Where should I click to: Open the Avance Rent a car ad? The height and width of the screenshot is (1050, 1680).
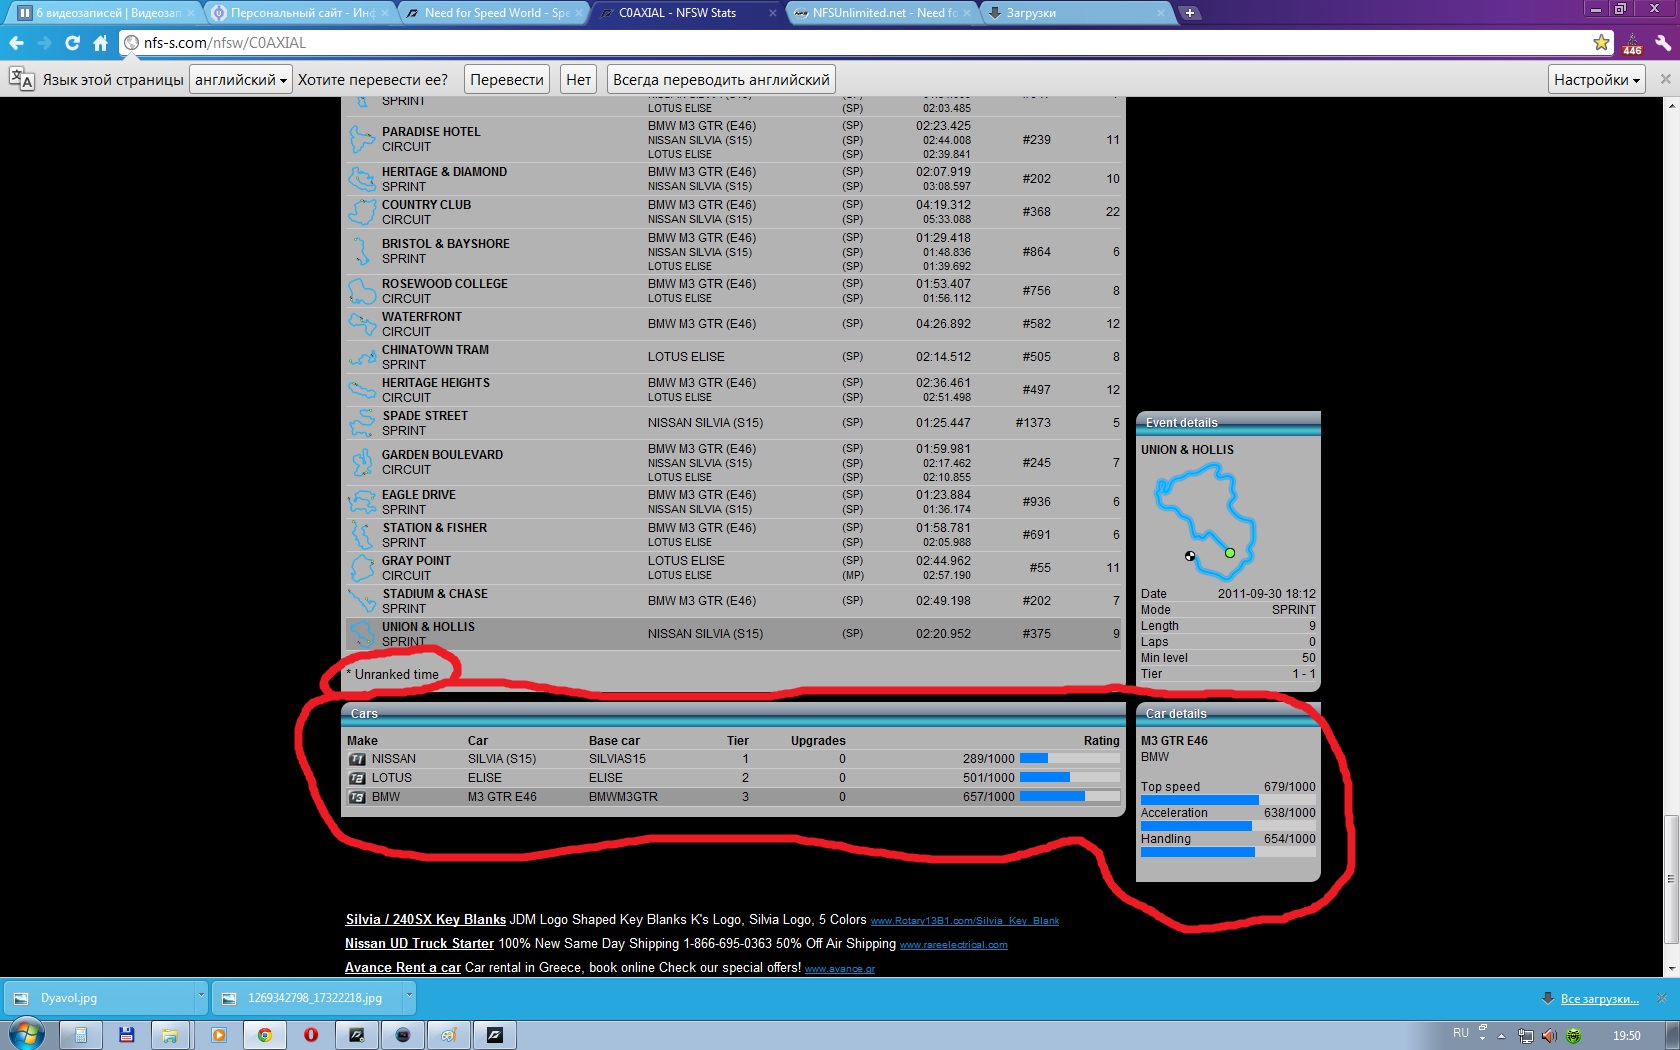[x=403, y=967]
